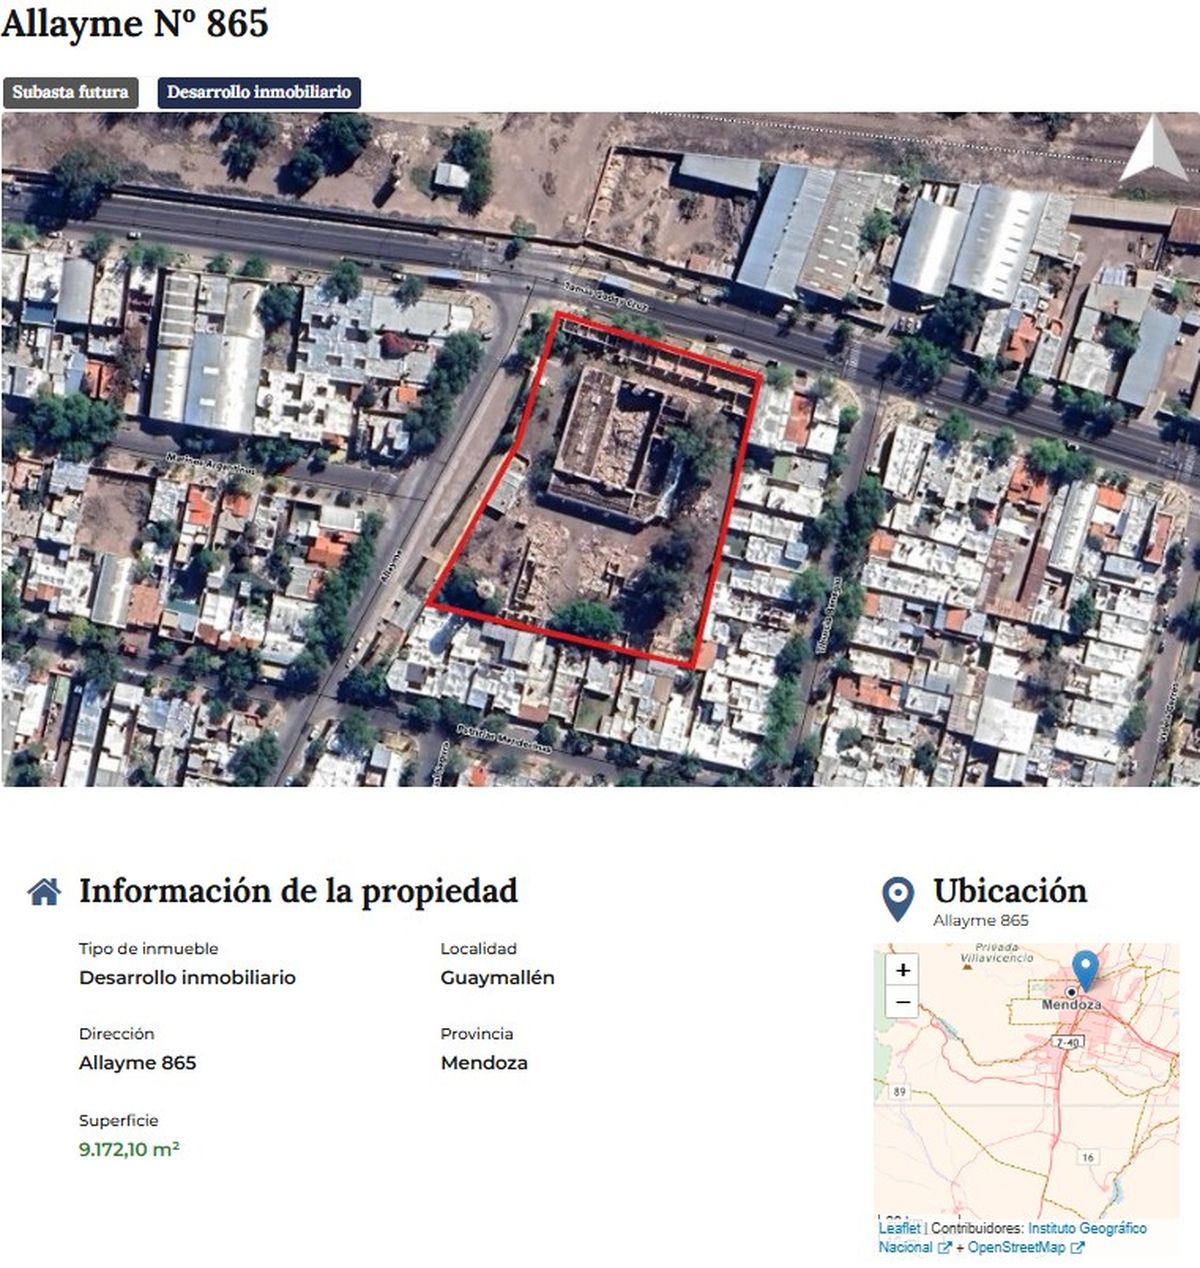
Task: Click the "+" zoom-in control on the map
Action: [903, 969]
